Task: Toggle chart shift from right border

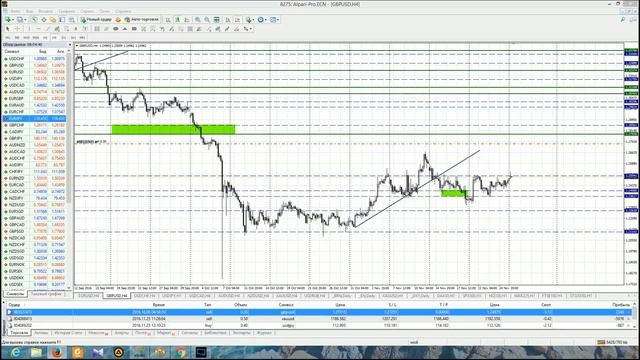Action: [x=237, y=20]
